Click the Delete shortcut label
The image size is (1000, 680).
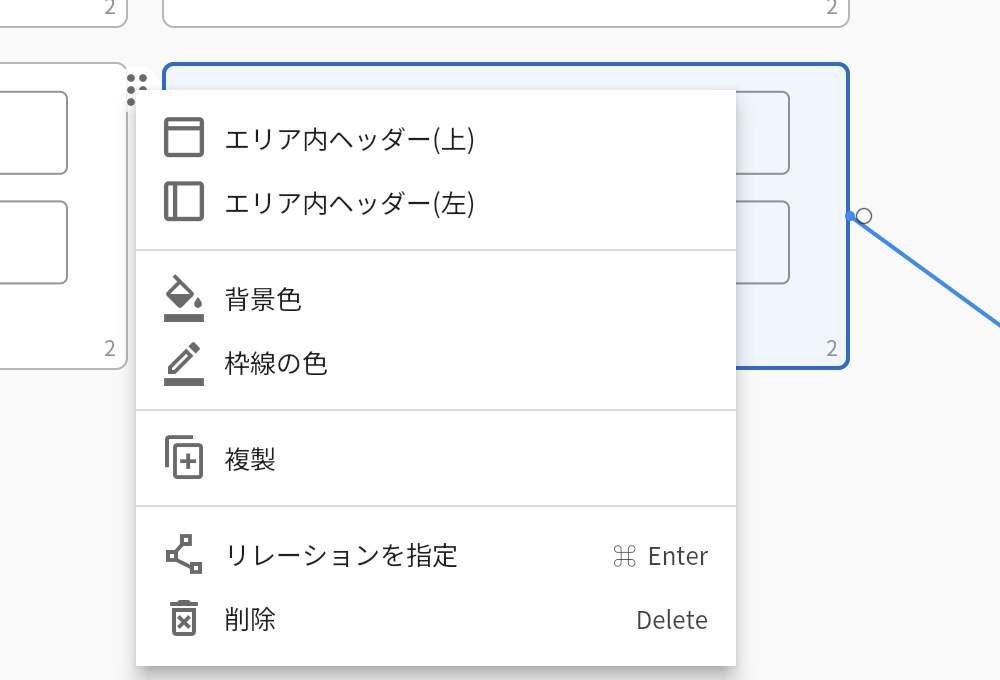672,620
